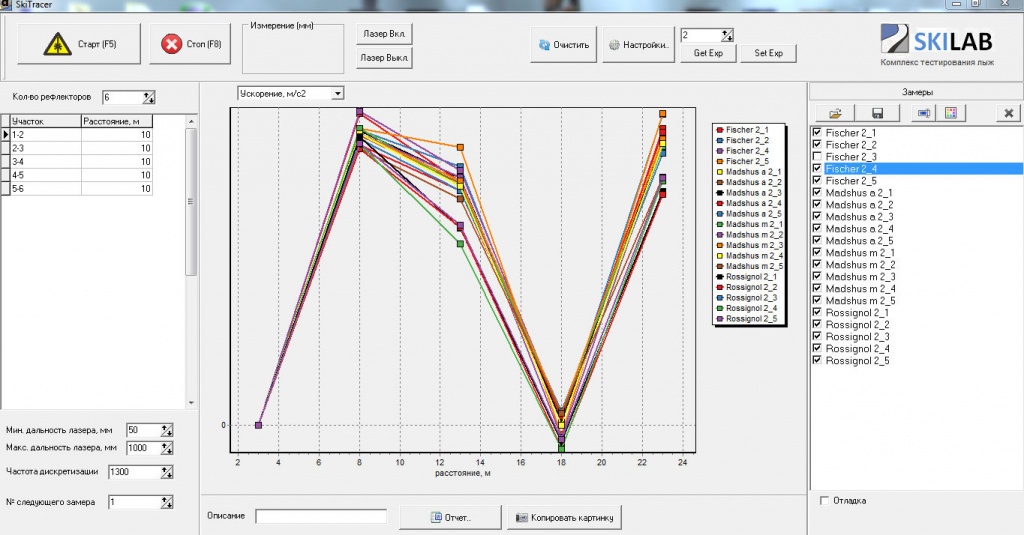This screenshot has height=535, width=1024.
Task: Save measurements with floppy disk icon
Action: point(877,113)
